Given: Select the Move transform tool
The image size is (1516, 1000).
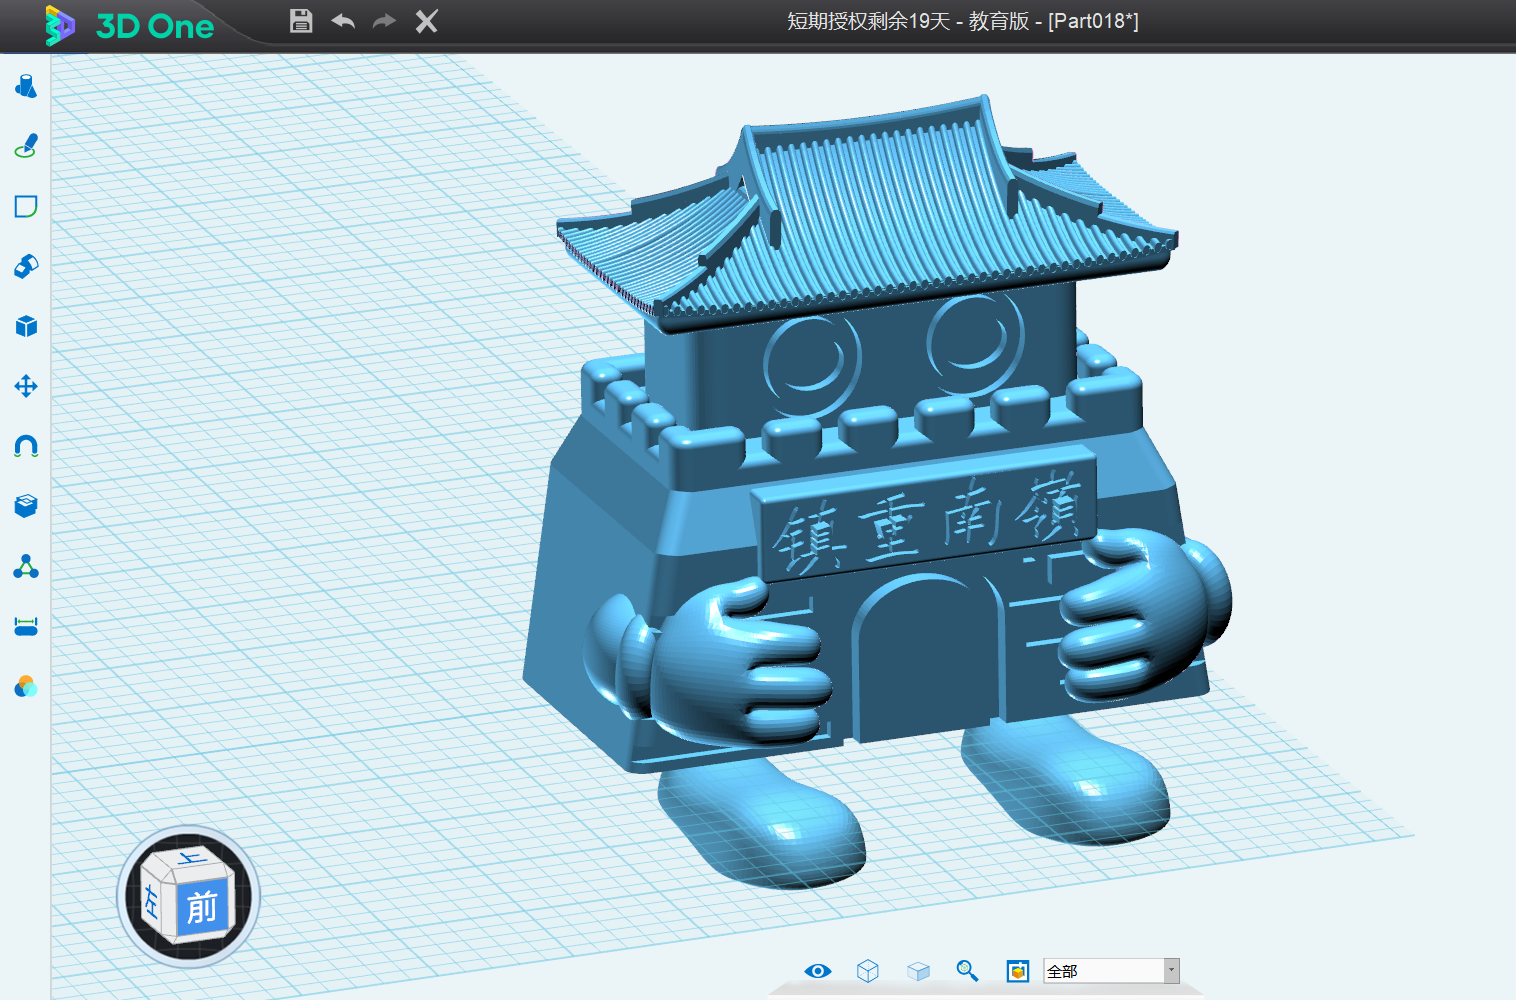Looking at the screenshot, I should 26,386.
